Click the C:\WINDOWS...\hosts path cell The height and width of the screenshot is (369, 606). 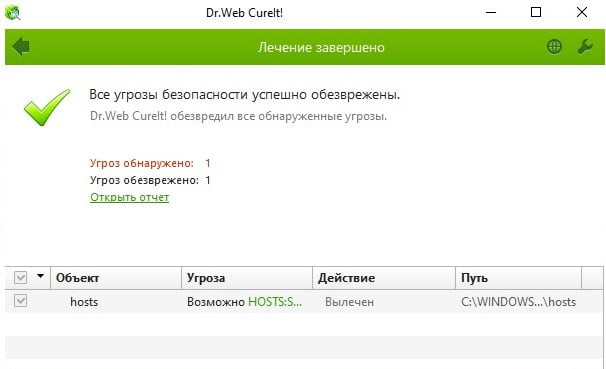click(x=518, y=302)
